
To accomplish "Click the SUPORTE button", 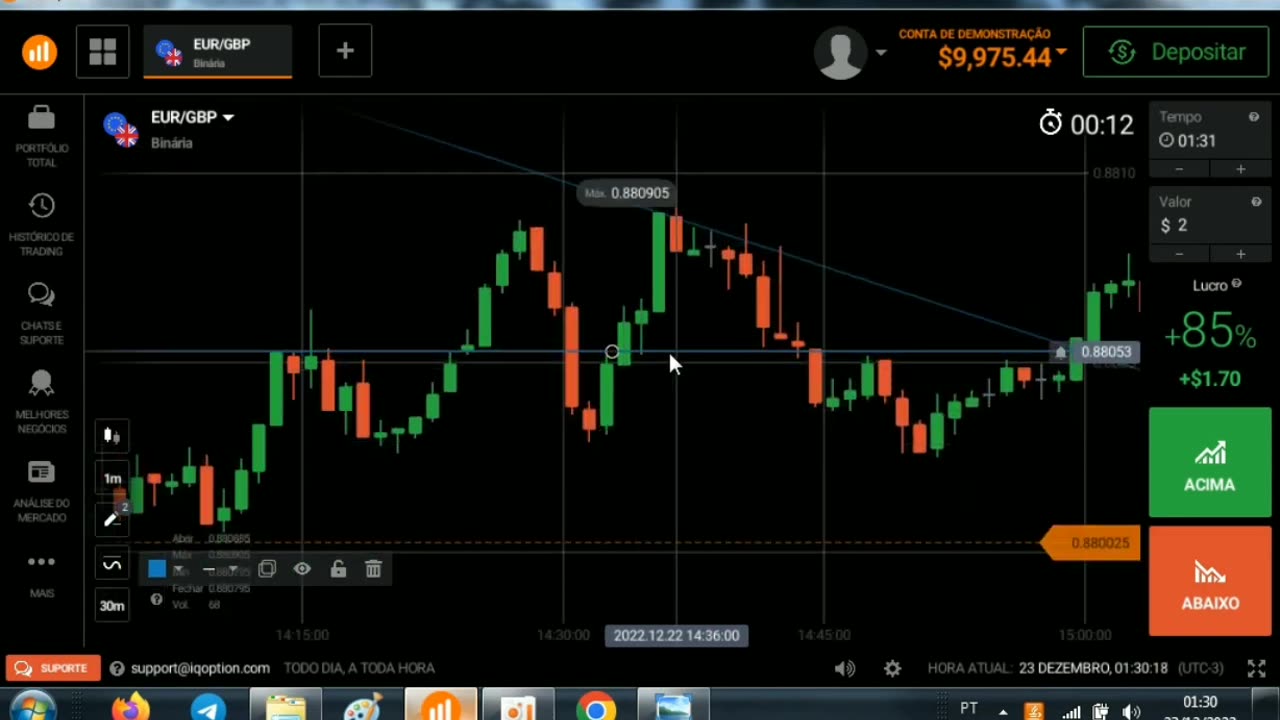I will [53, 668].
